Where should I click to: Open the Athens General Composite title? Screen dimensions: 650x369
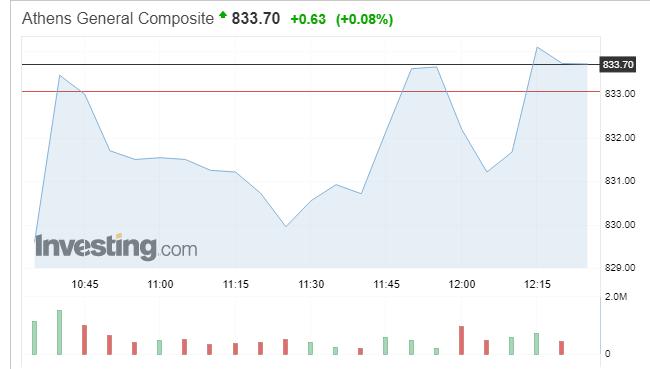click(118, 19)
